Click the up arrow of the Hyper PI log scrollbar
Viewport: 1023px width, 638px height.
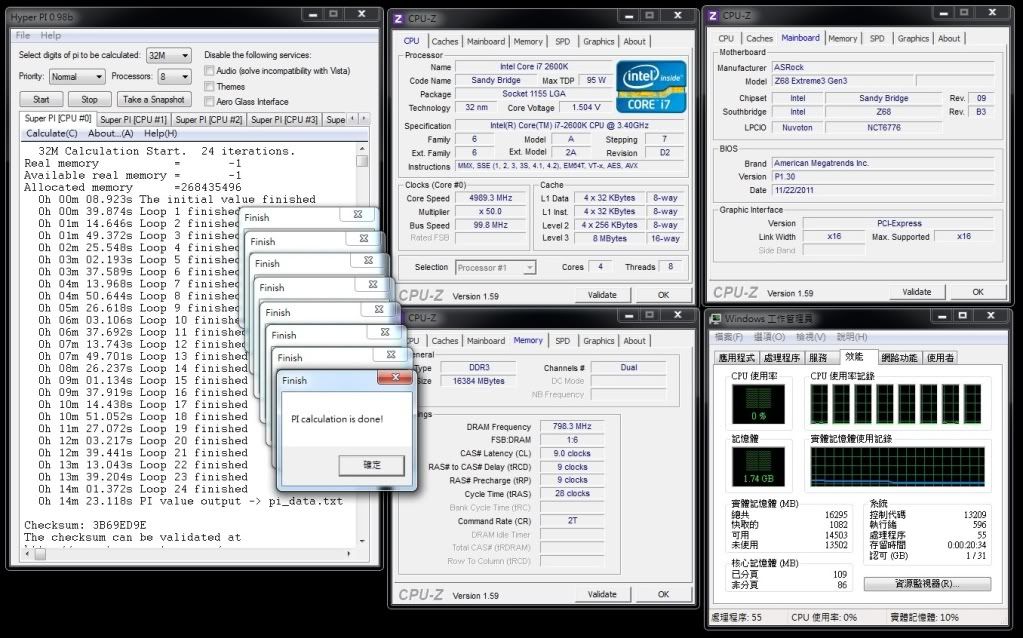click(362, 149)
